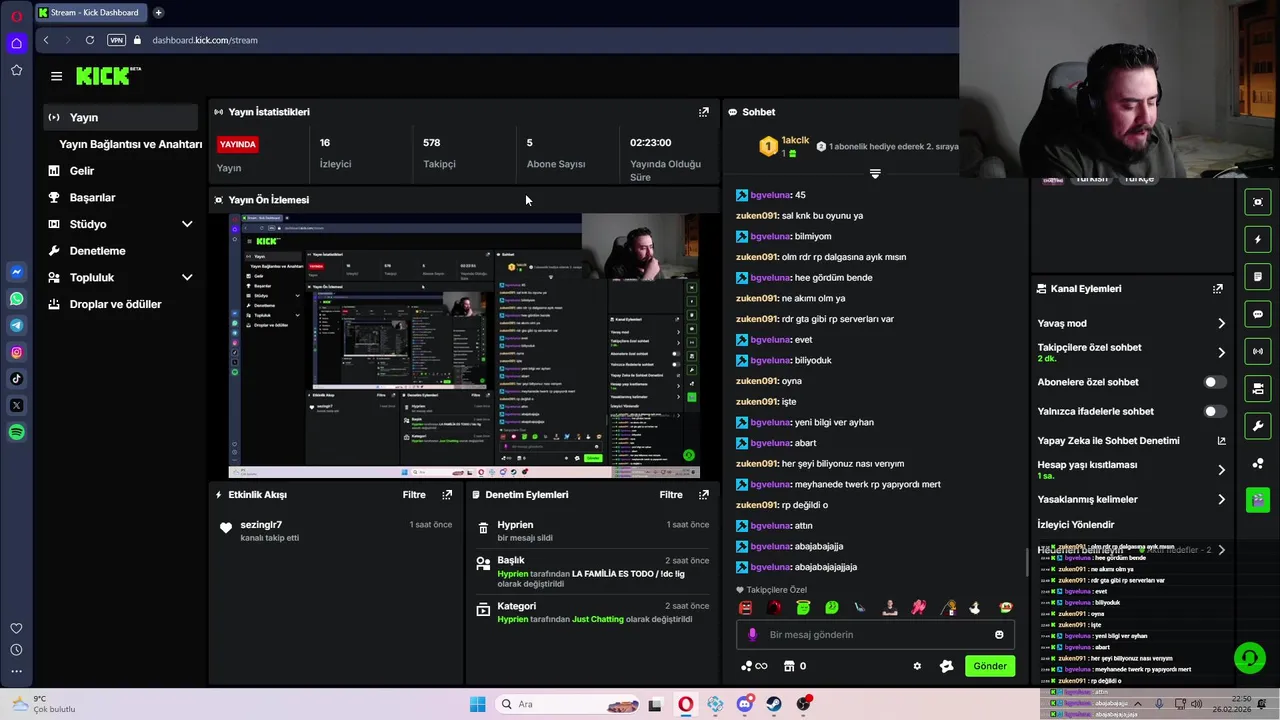Pop out the Etkinlik Akışı panel
The width and height of the screenshot is (1280, 720).
click(x=447, y=495)
